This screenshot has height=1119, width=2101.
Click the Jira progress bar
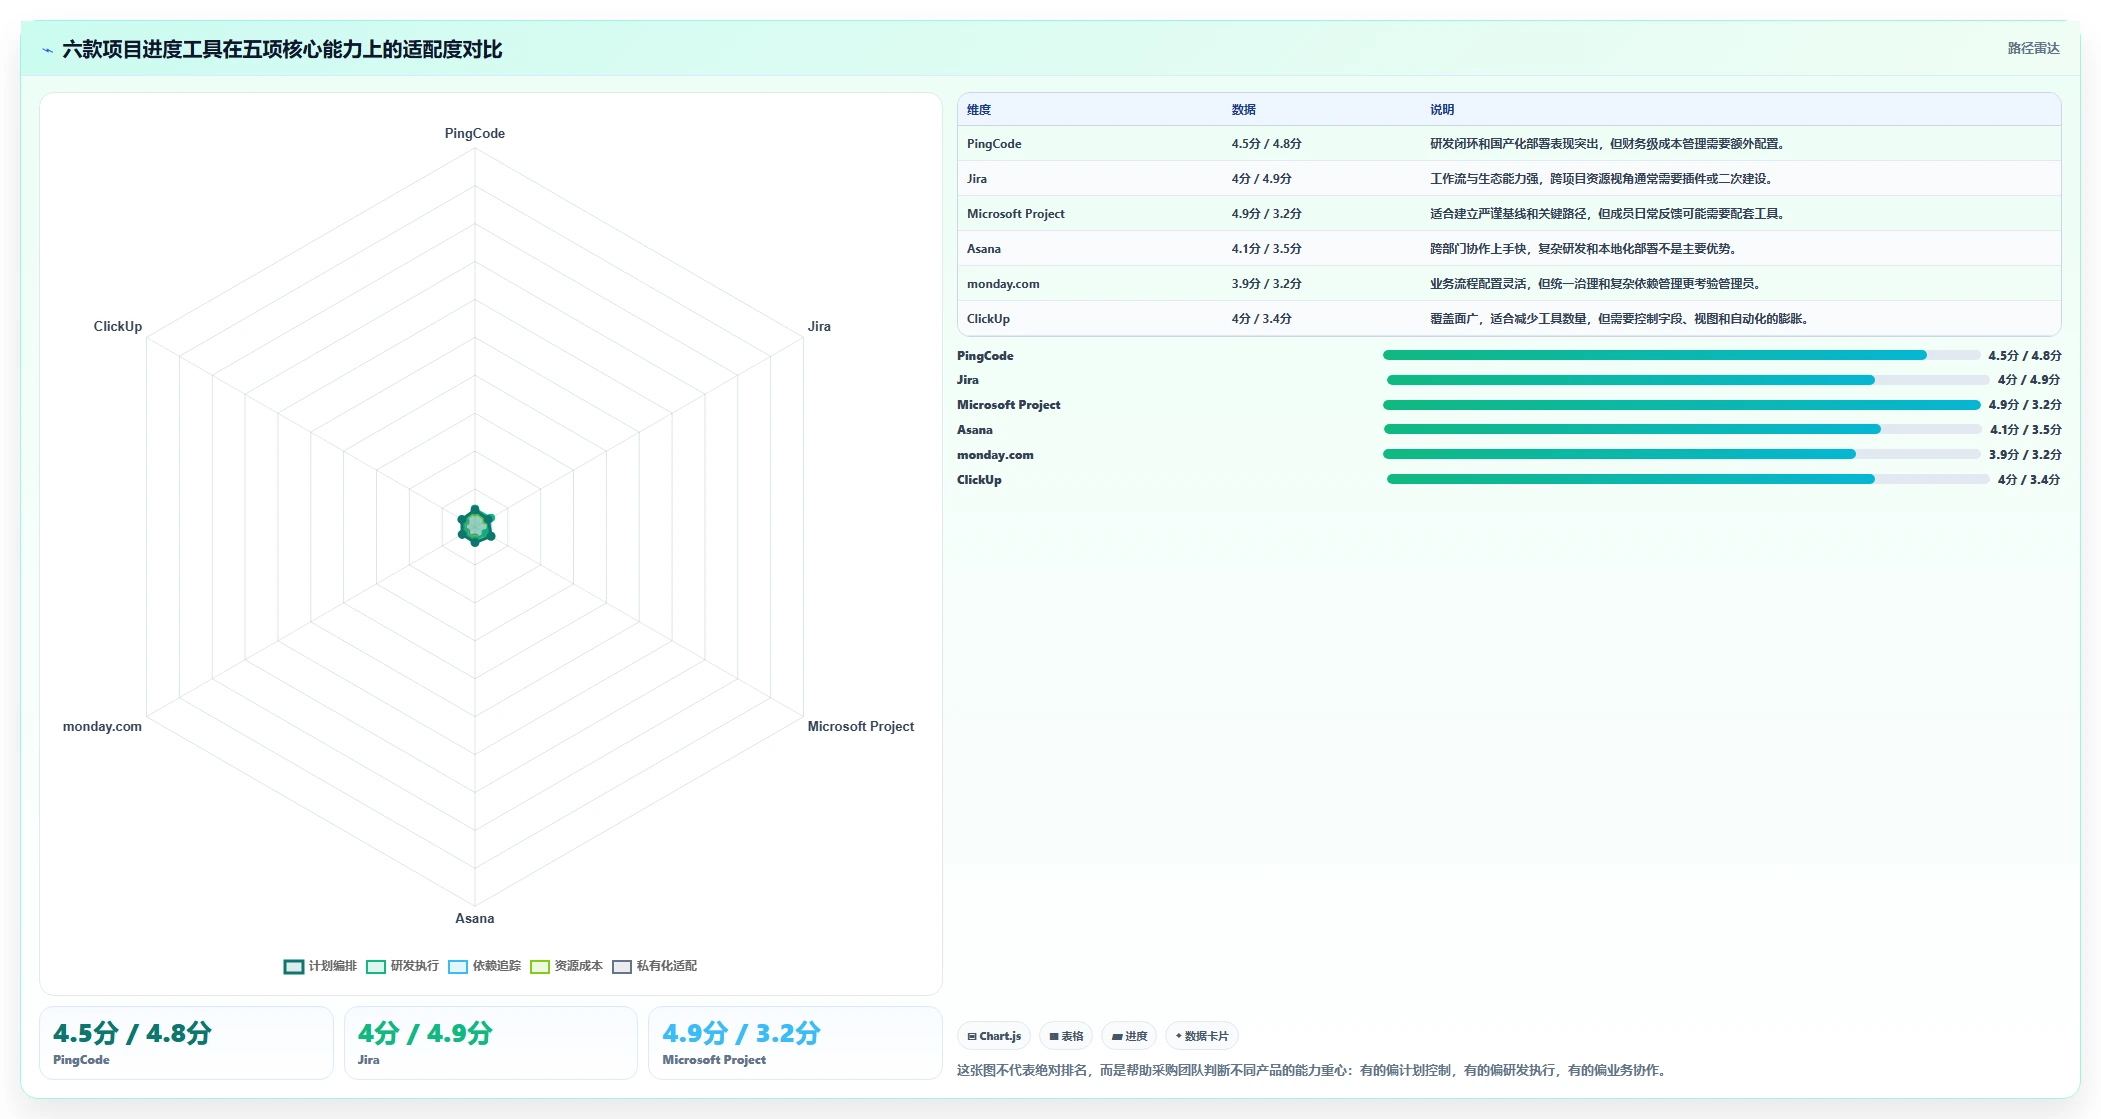[x=1688, y=380]
